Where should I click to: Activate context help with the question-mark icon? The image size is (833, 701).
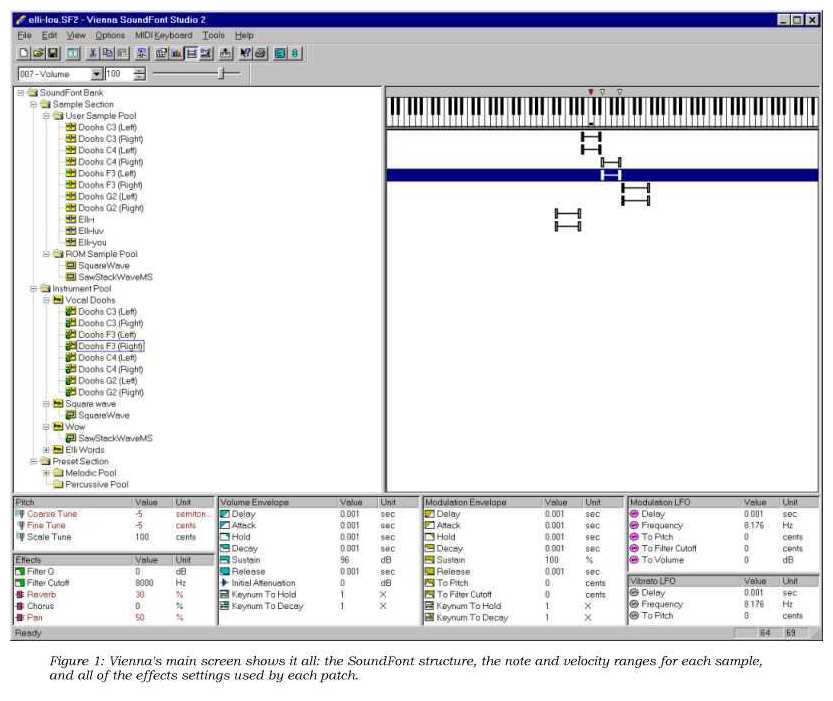pos(244,52)
